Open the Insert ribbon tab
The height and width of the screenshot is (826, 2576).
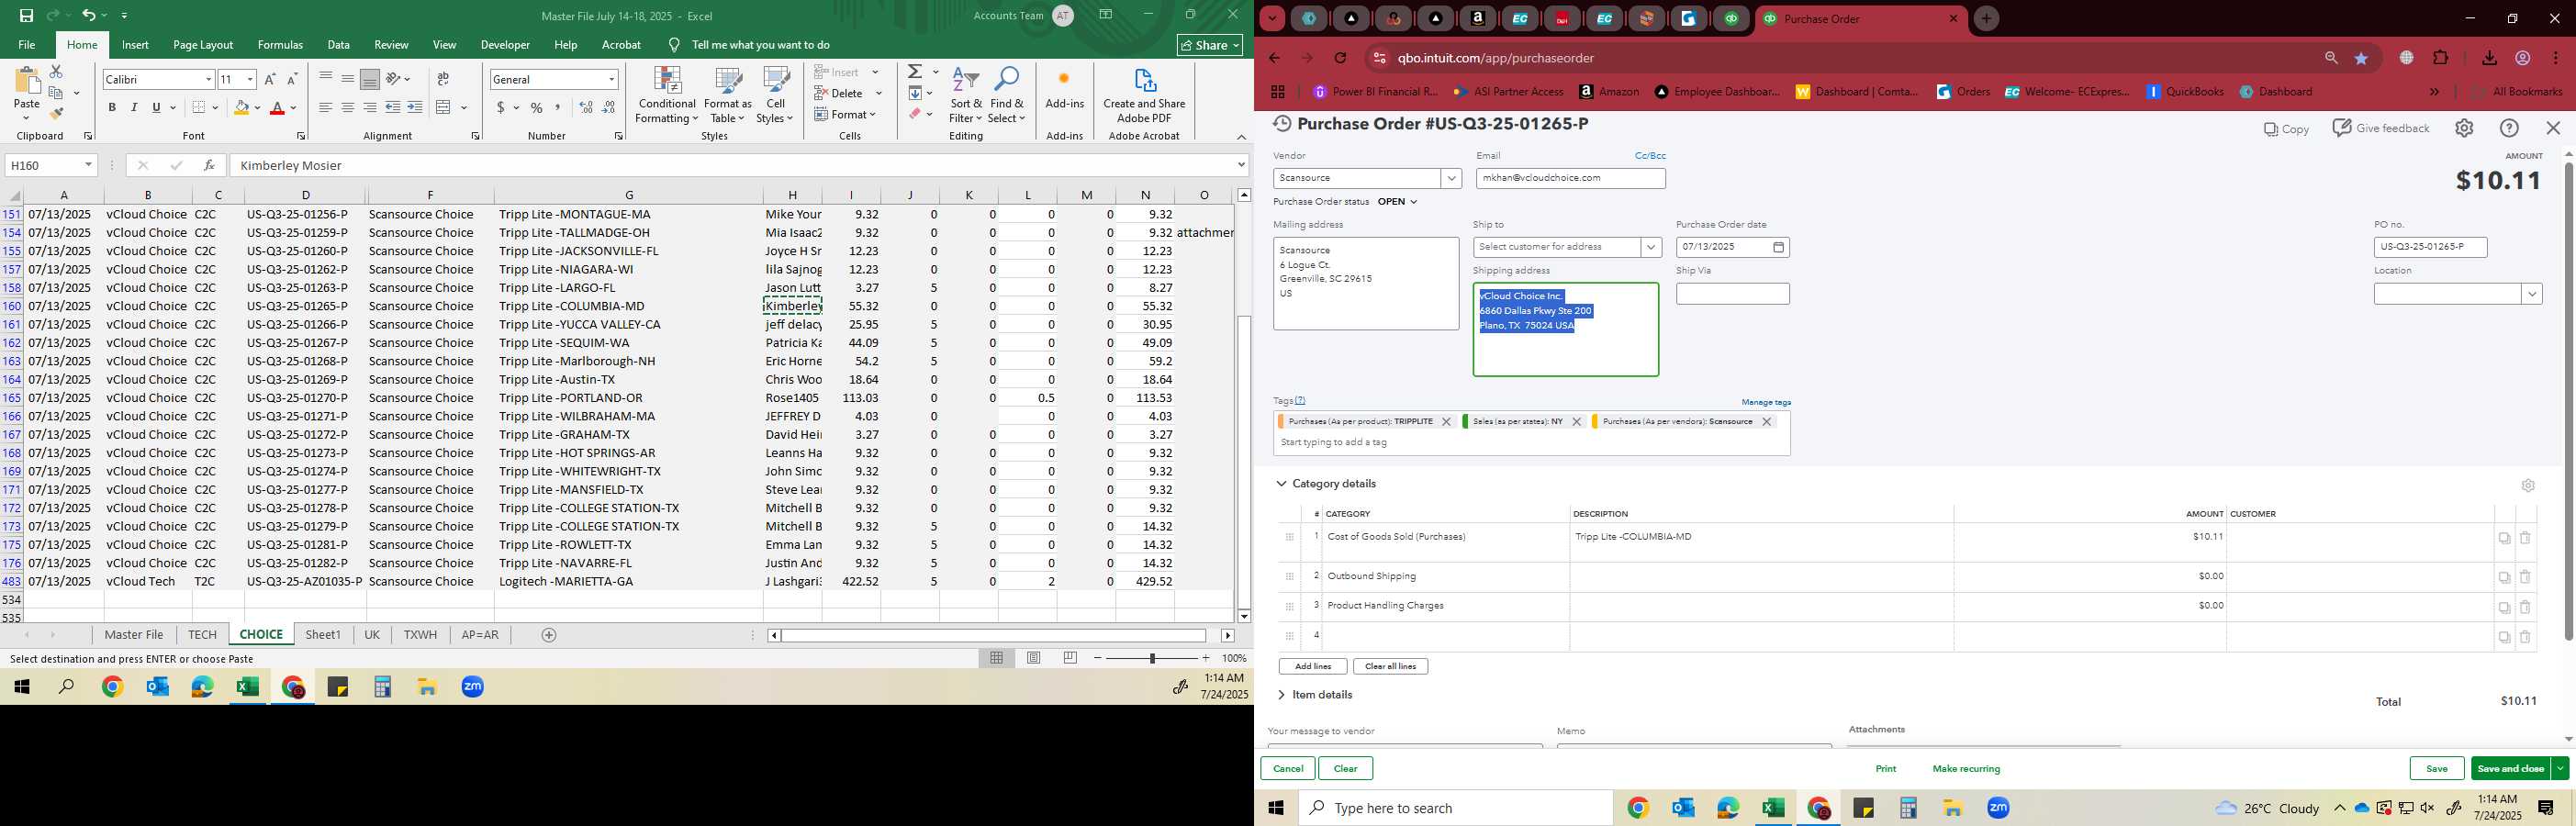pyautogui.click(x=135, y=45)
